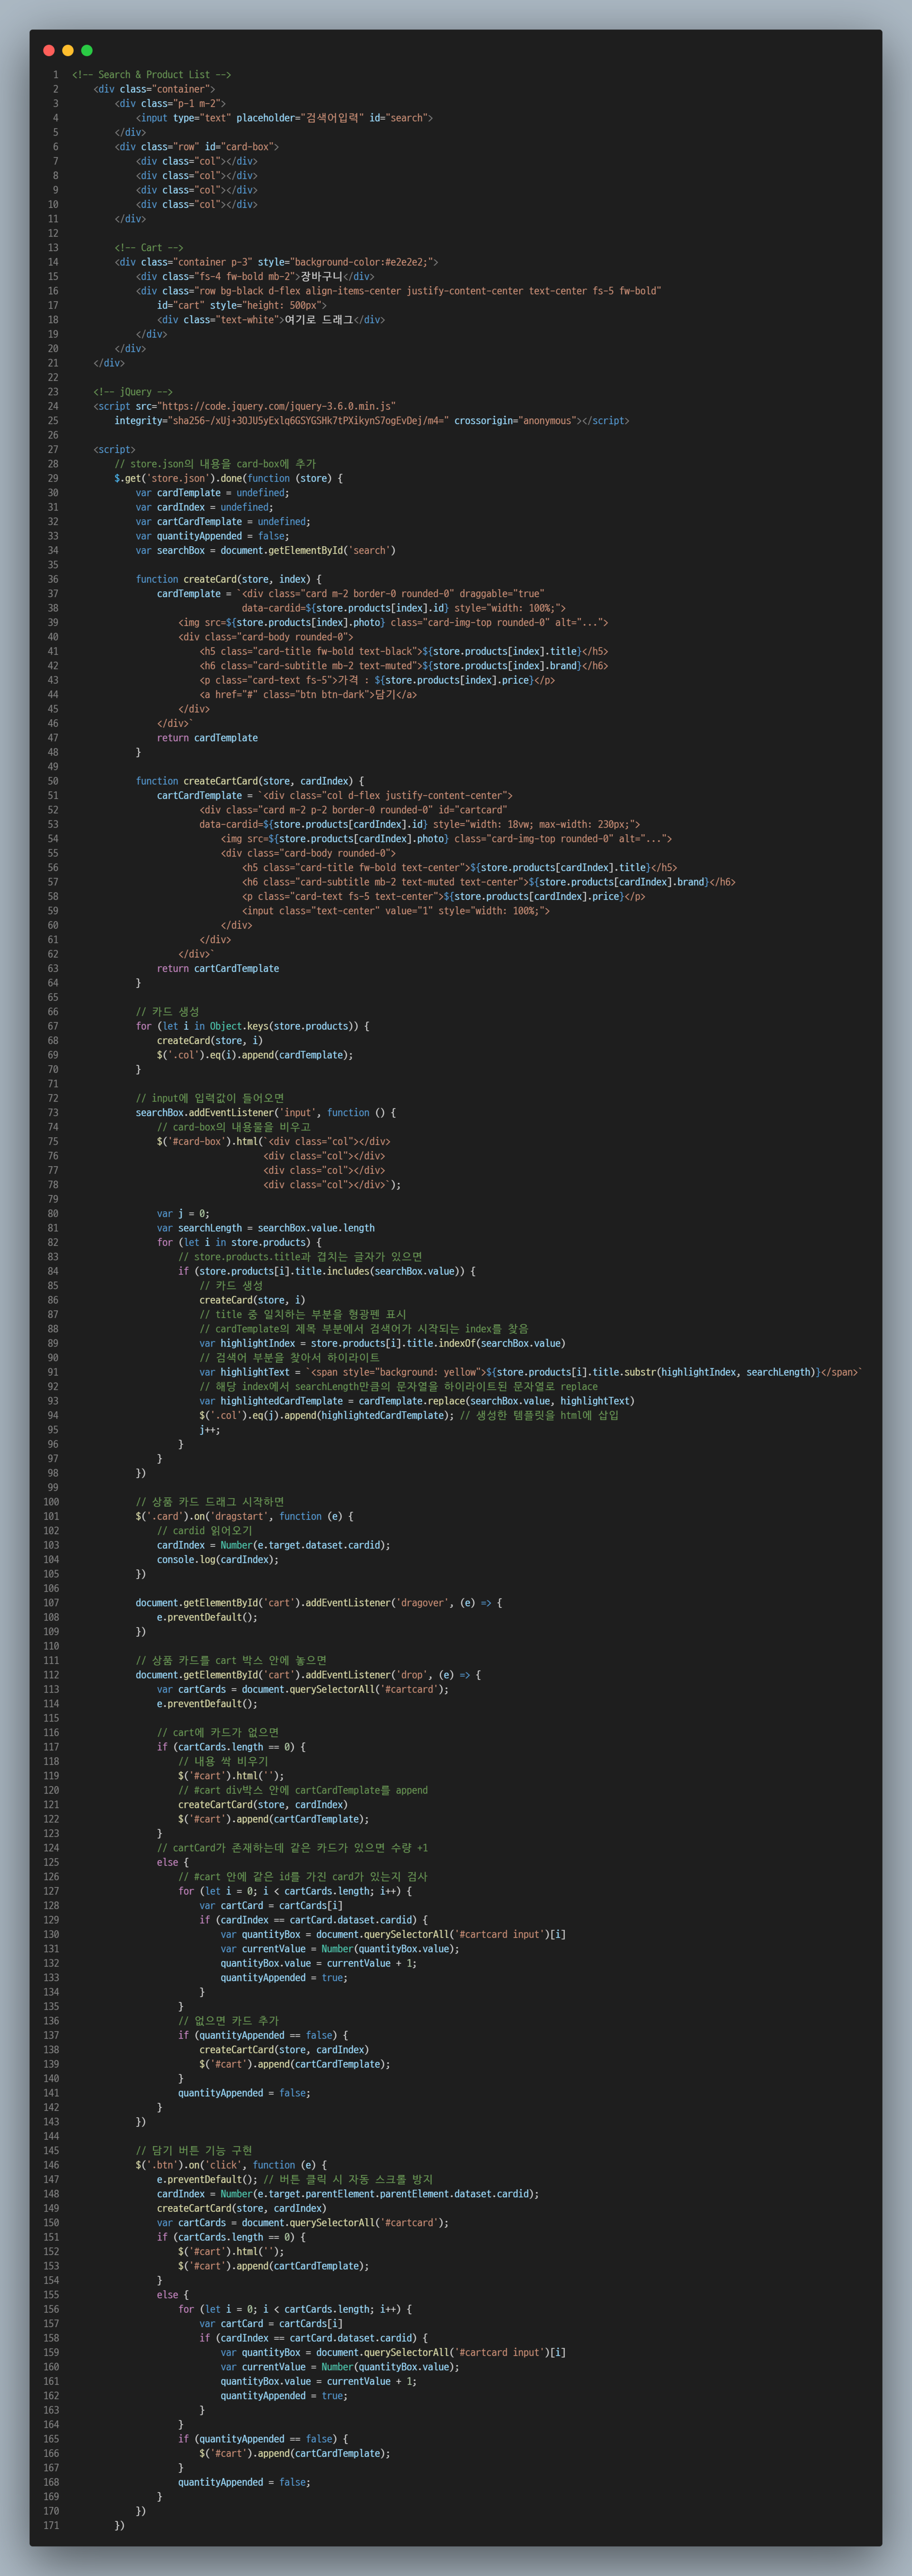Click the 'console.log(cardIndex);' line
The image size is (912, 2576).
(218, 1560)
